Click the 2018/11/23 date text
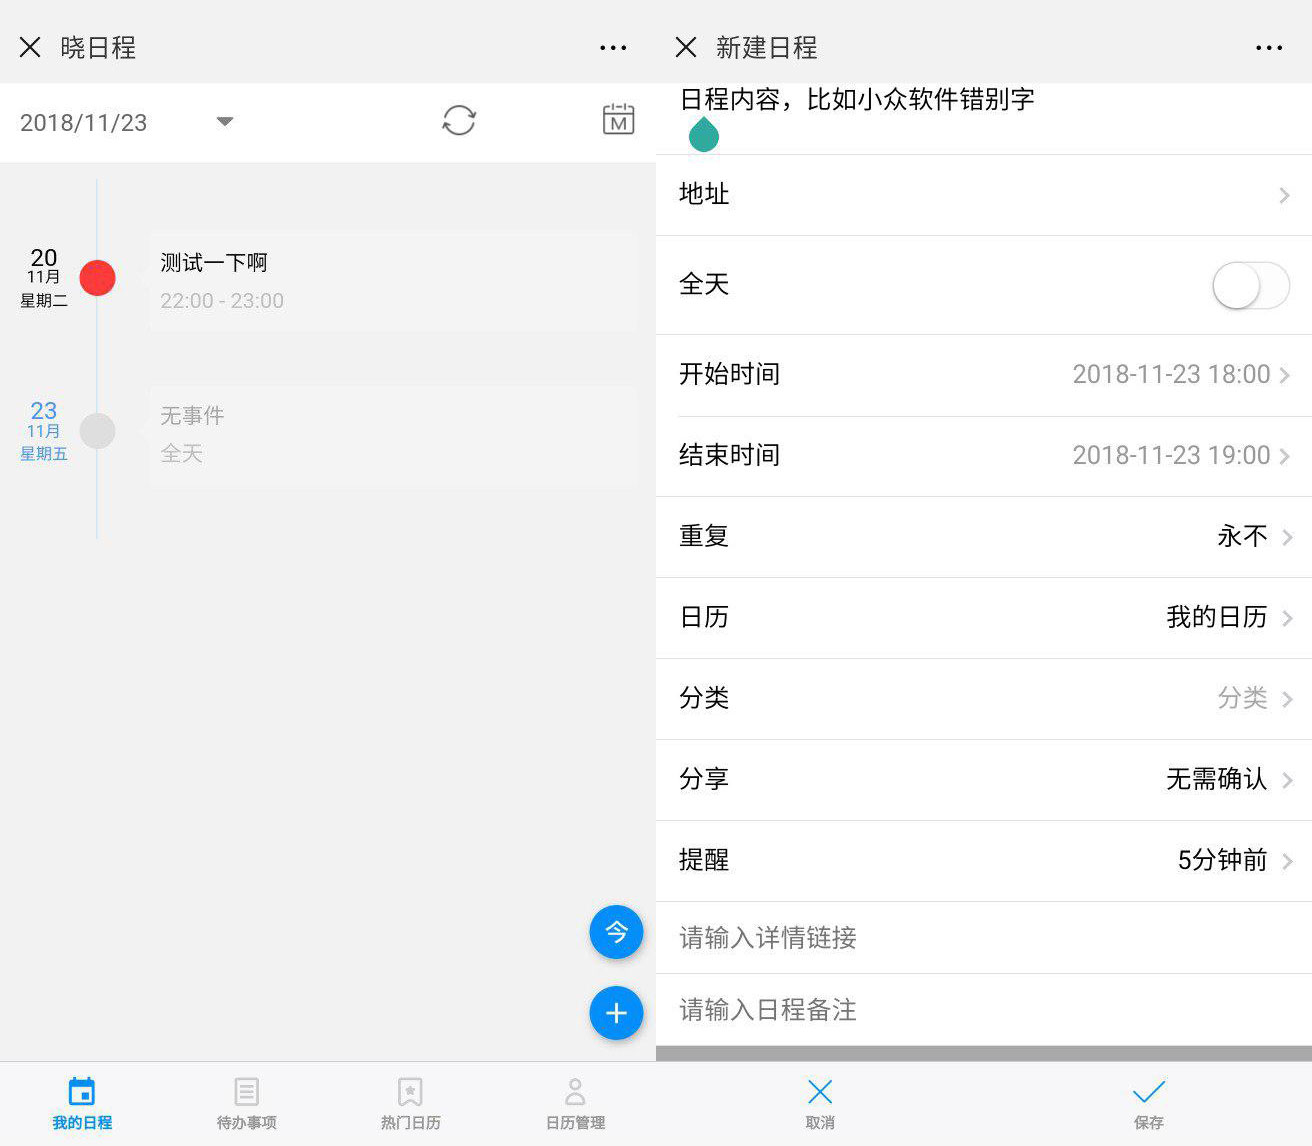 click(84, 123)
